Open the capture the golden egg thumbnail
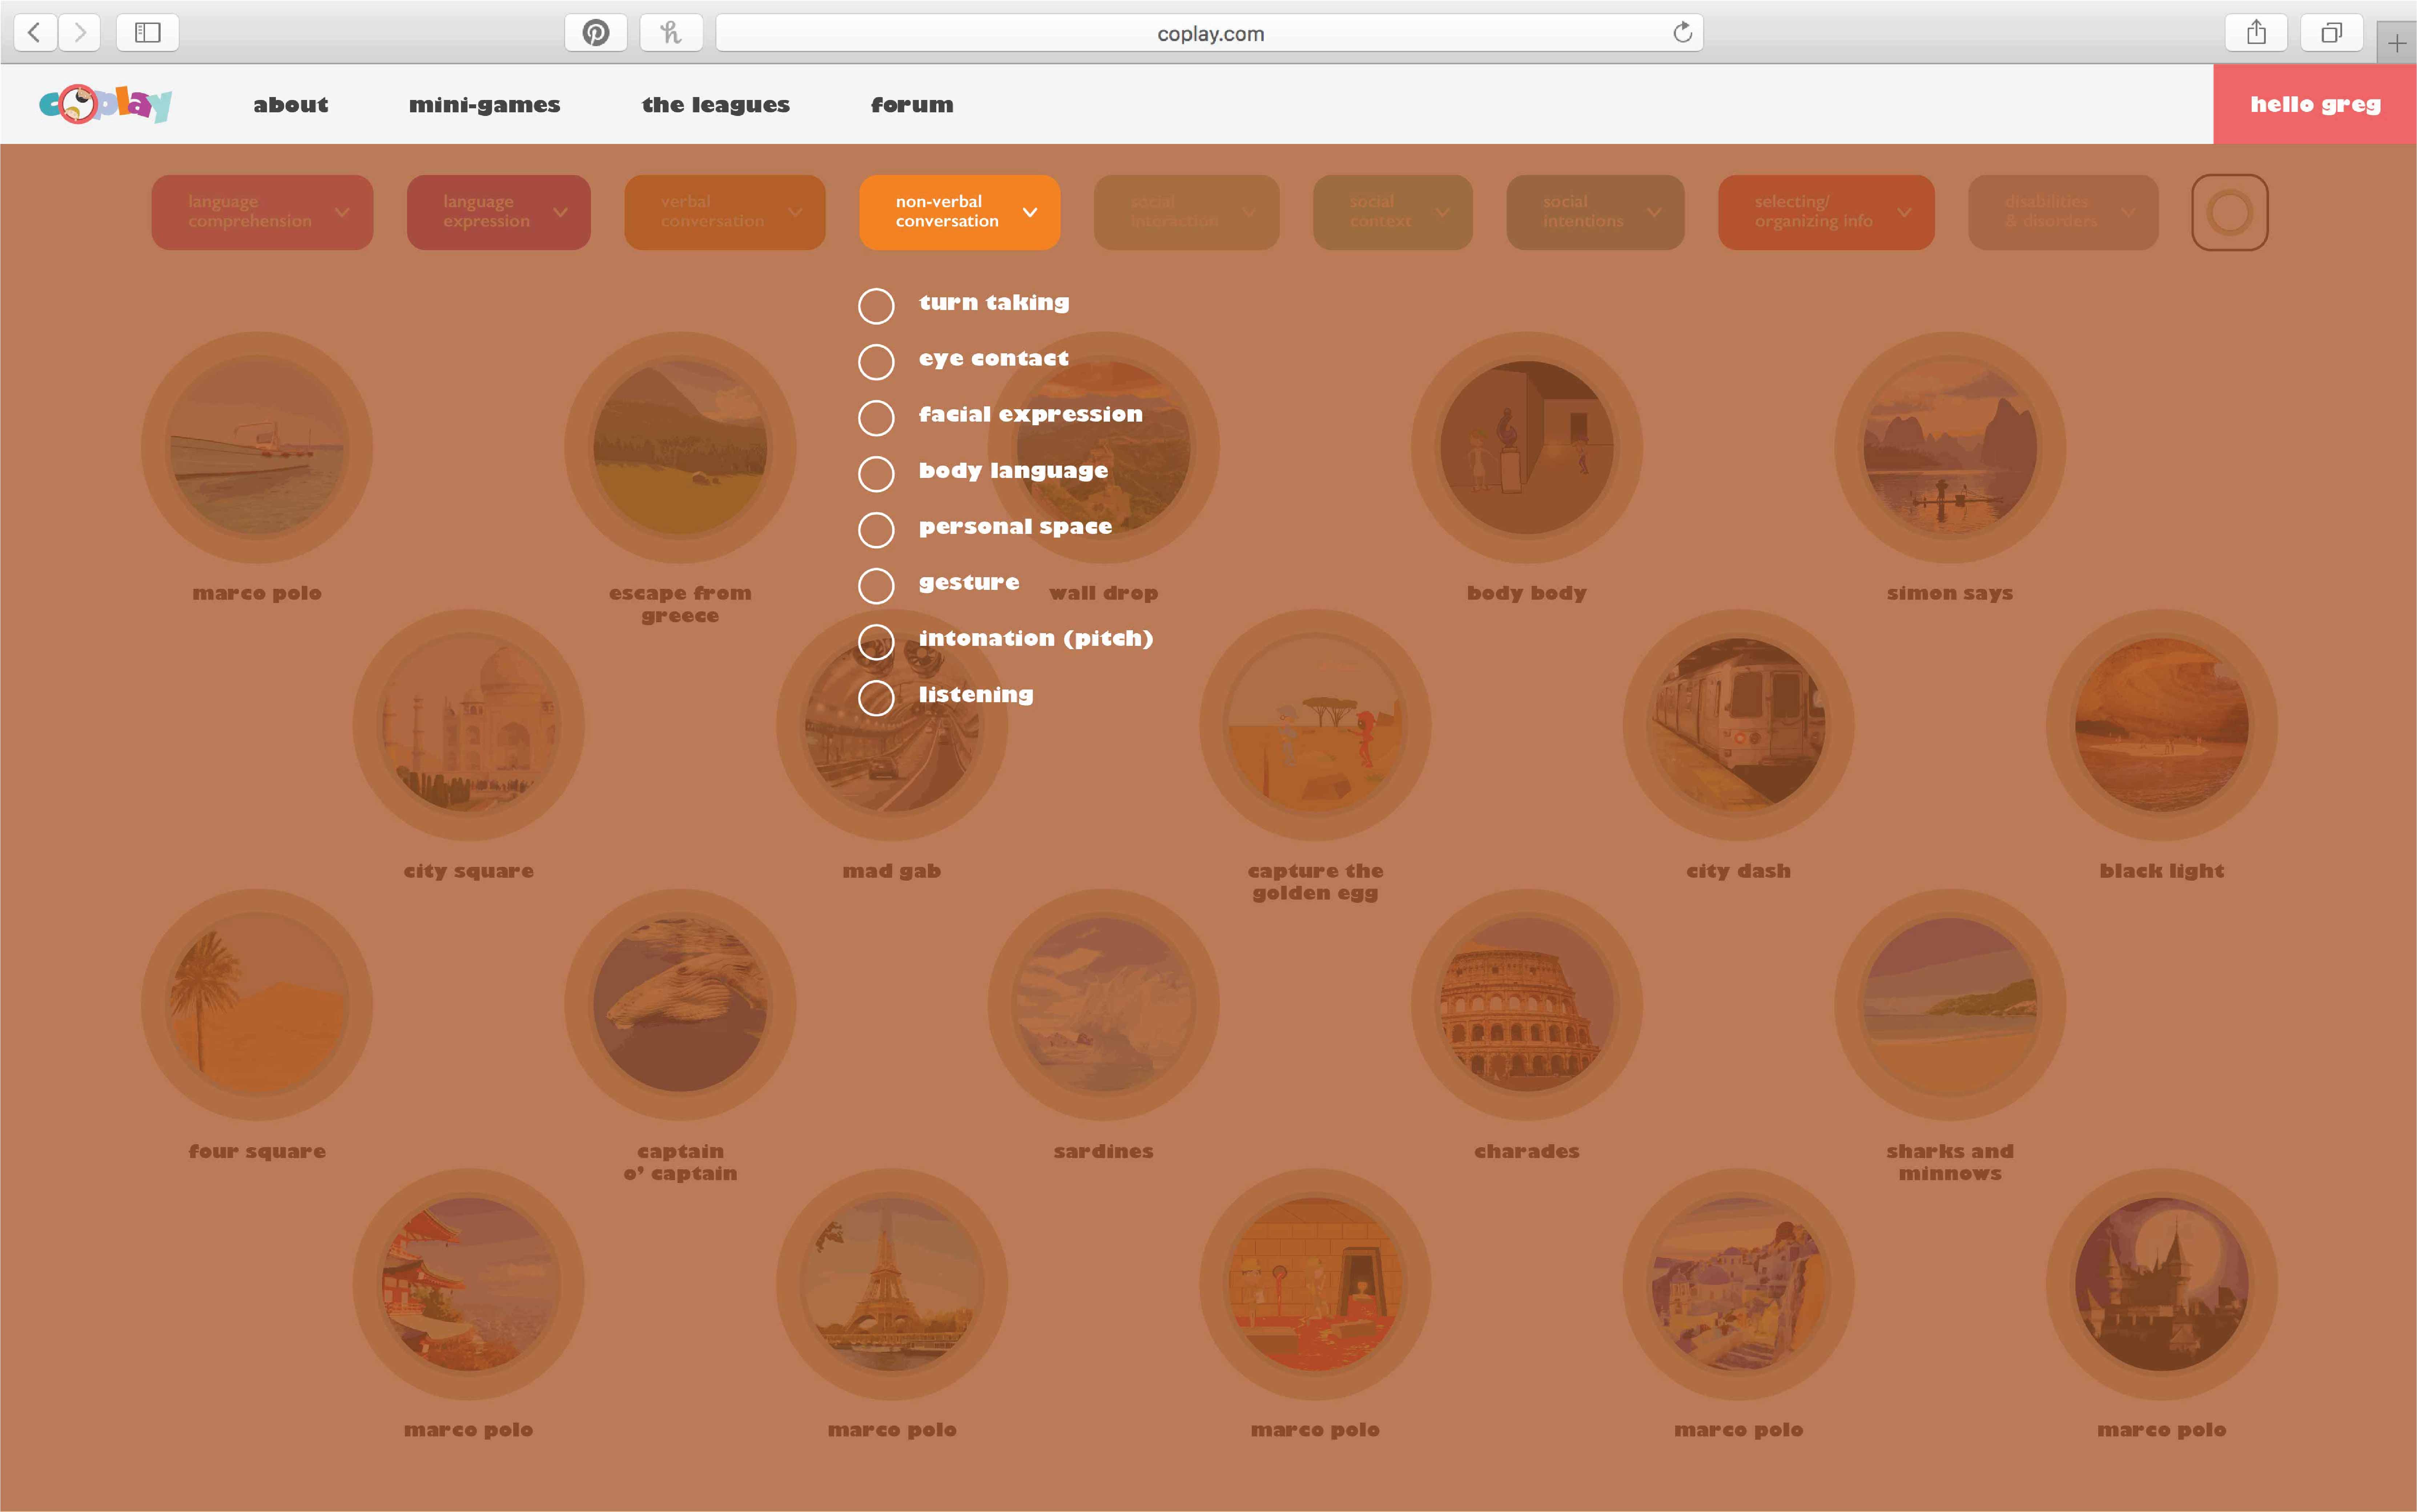The height and width of the screenshot is (1512, 2417). pos(1315,725)
